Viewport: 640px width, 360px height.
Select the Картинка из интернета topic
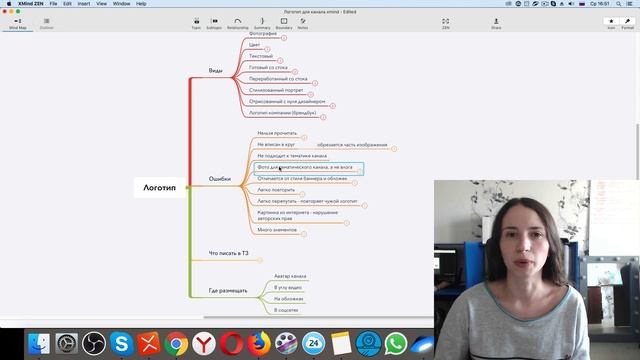[298, 216]
